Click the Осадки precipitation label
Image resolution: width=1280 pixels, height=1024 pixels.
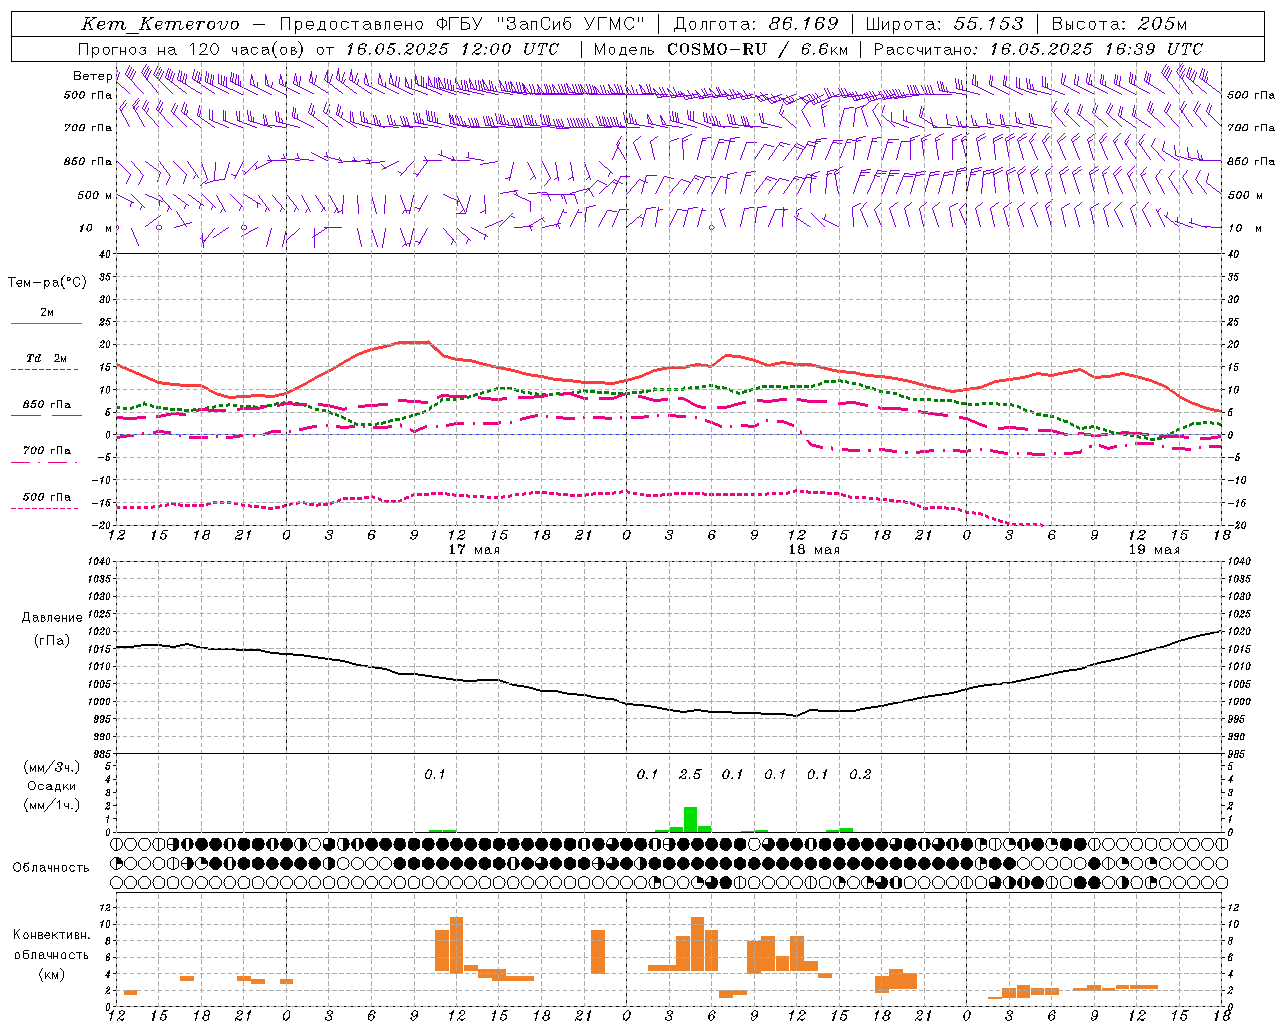(x=51, y=786)
